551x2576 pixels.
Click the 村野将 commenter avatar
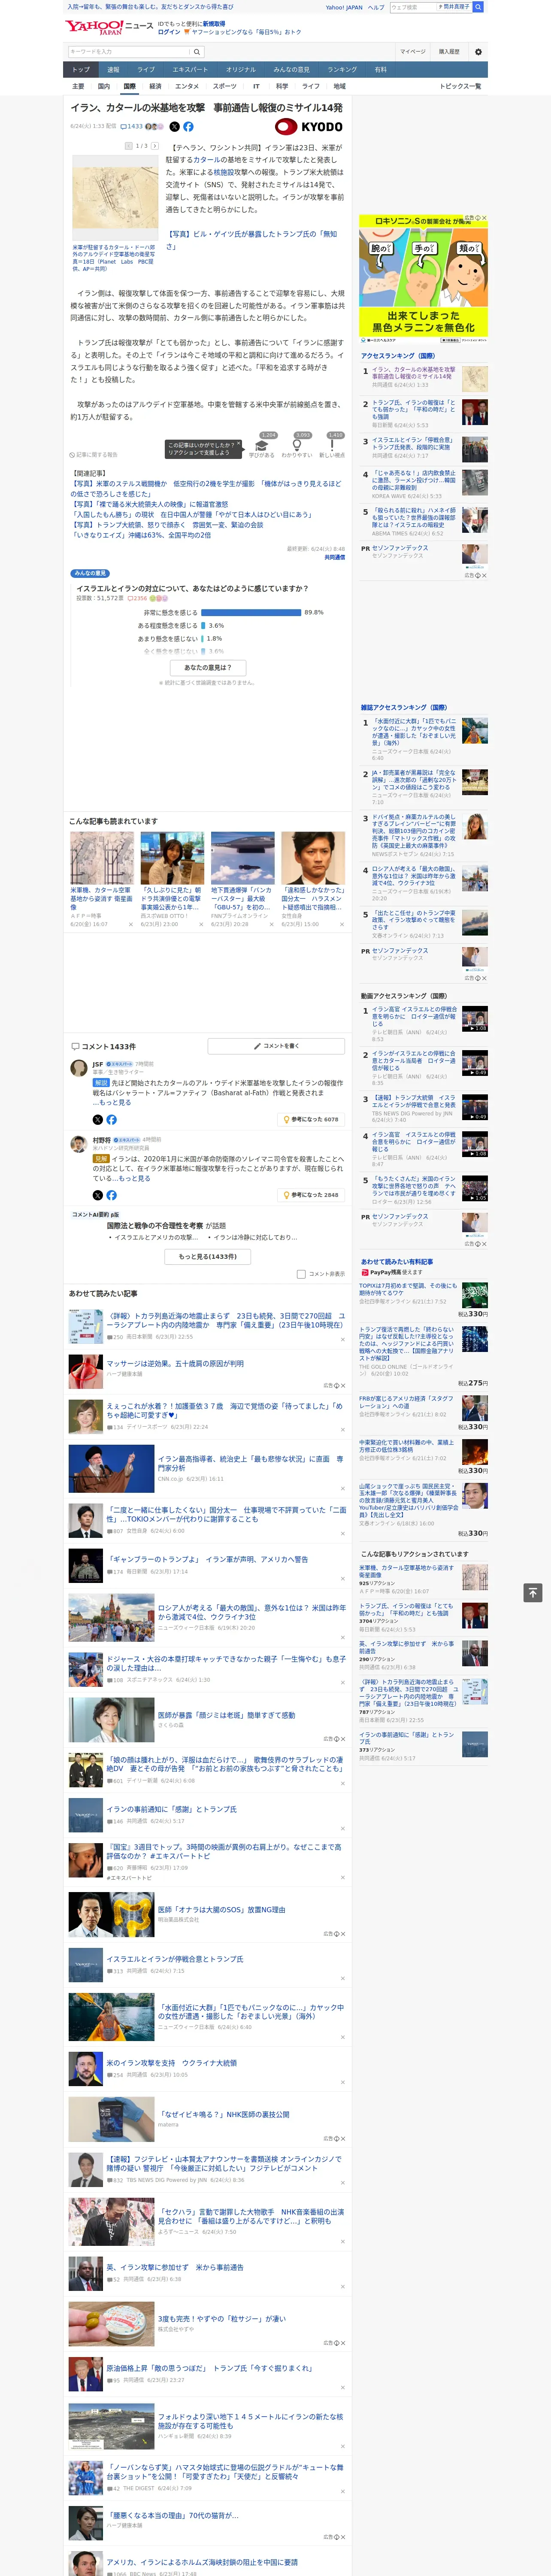[78, 1144]
